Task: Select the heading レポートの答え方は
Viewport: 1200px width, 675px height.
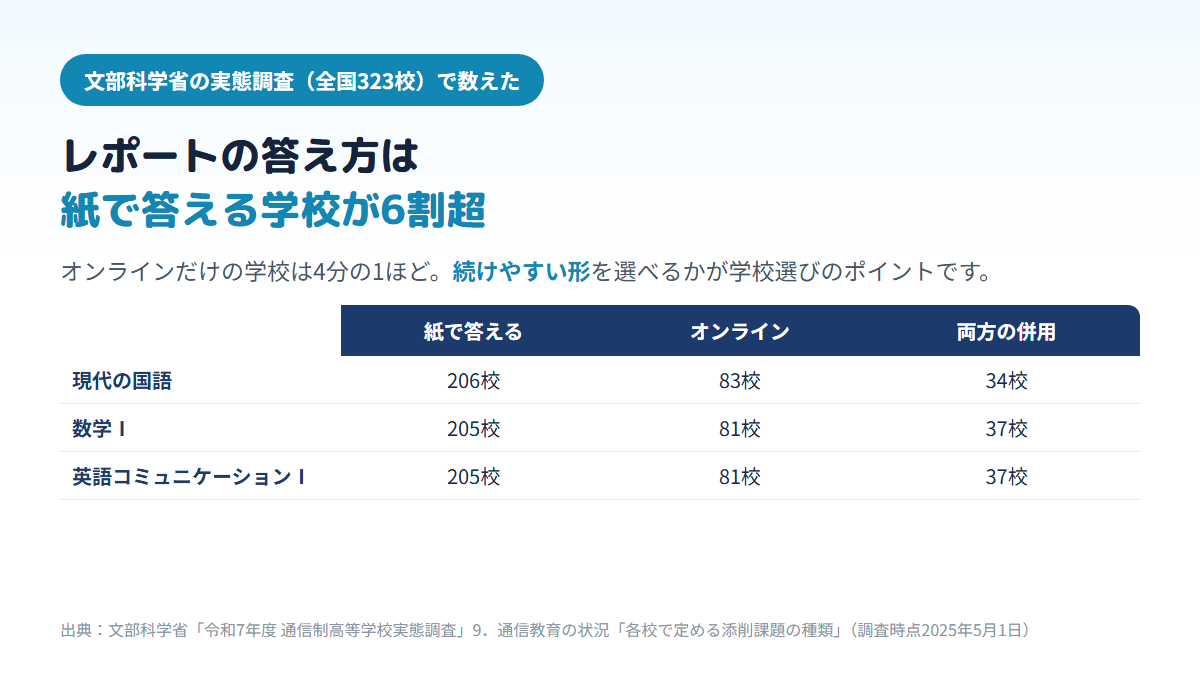Action: tap(240, 156)
